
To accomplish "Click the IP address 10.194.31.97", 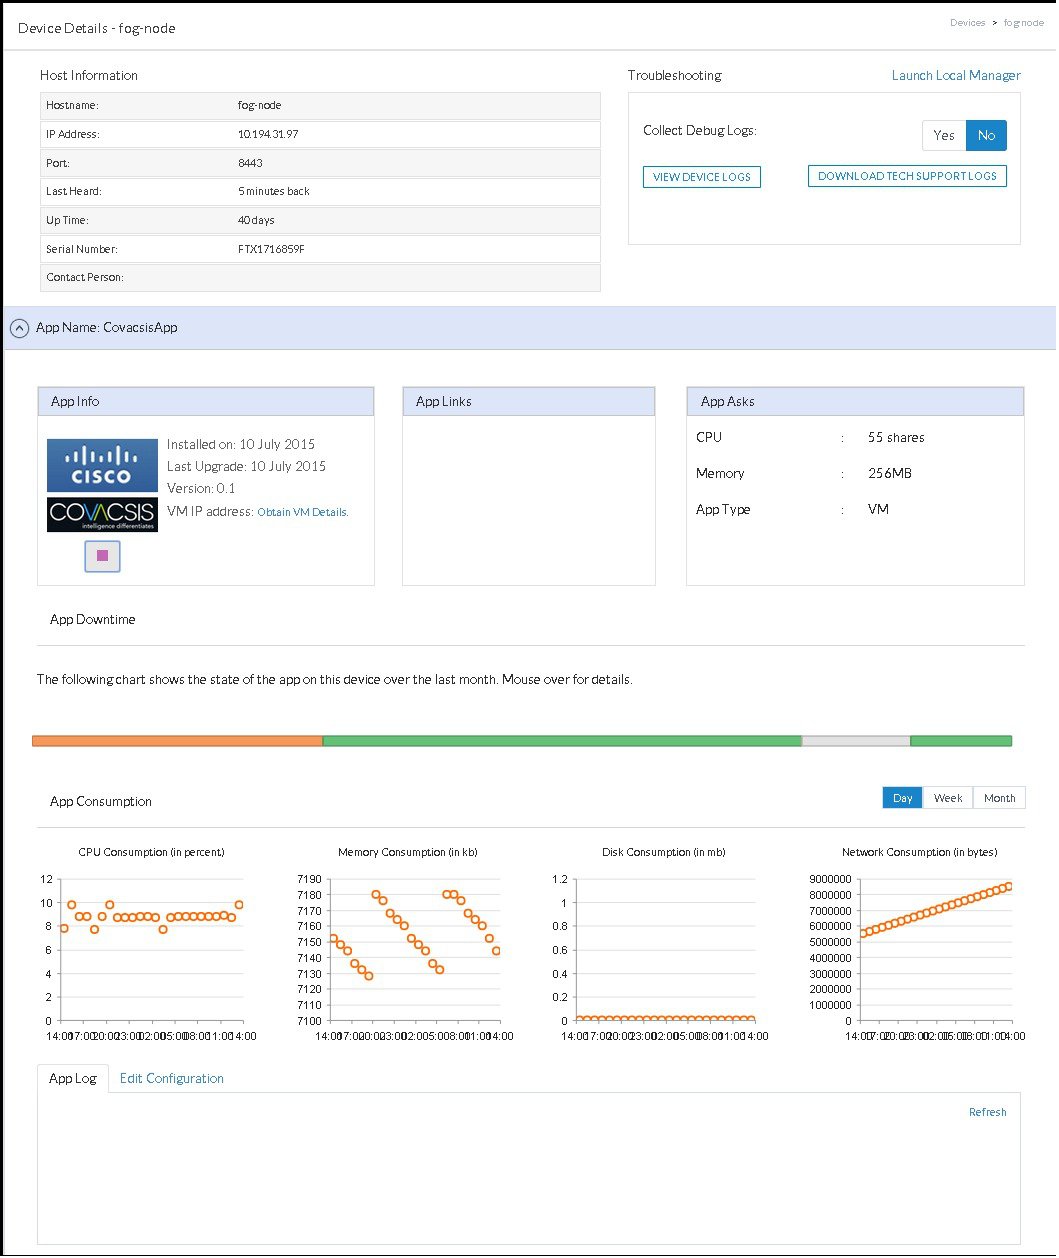I will (268, 134).
